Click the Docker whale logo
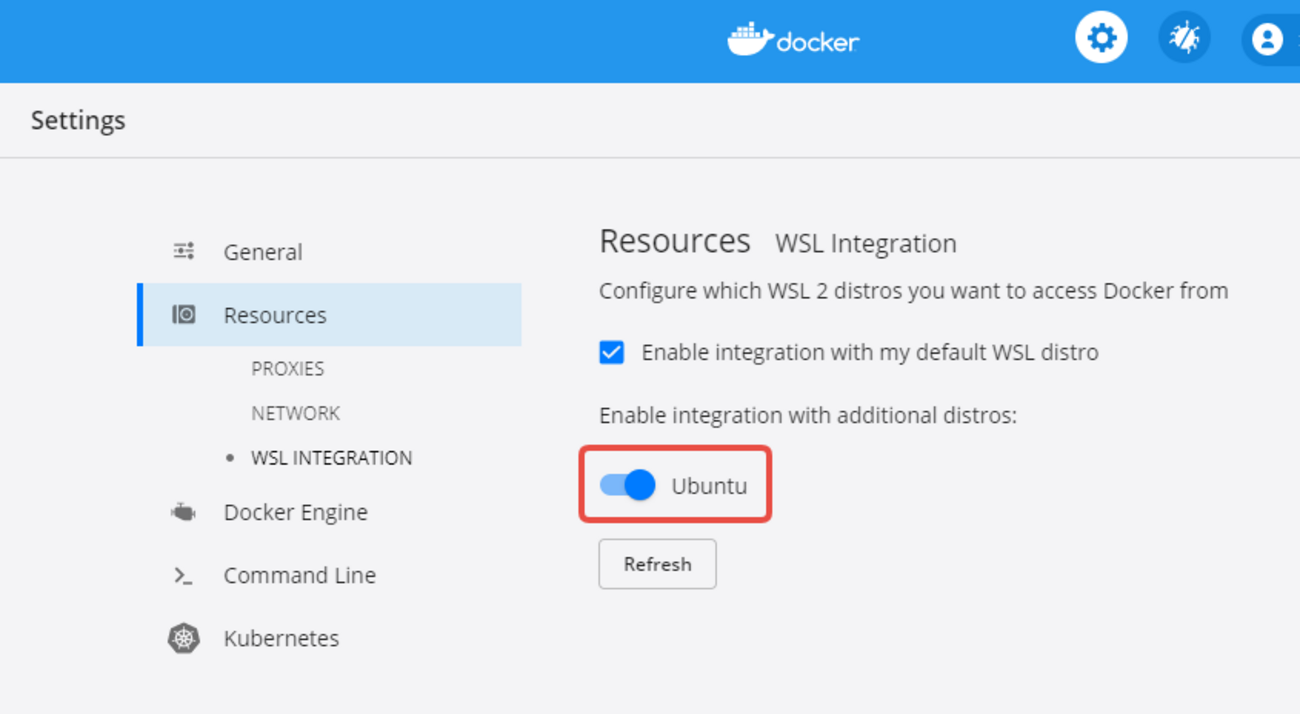Screen dimensions: 1300x714 (750, 39)
